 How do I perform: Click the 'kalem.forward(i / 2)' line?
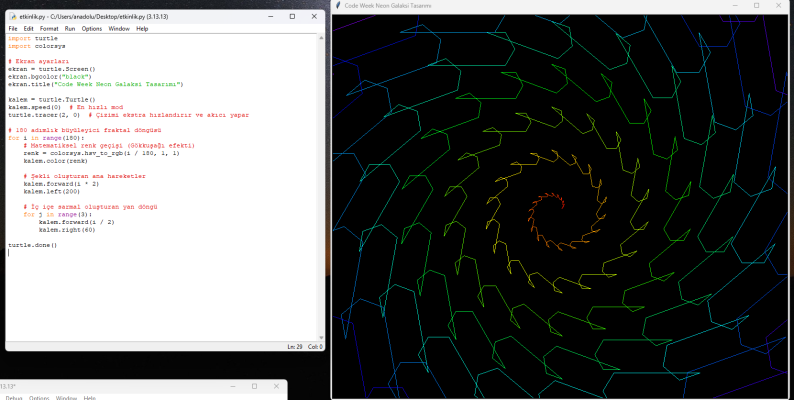[76, 222]
